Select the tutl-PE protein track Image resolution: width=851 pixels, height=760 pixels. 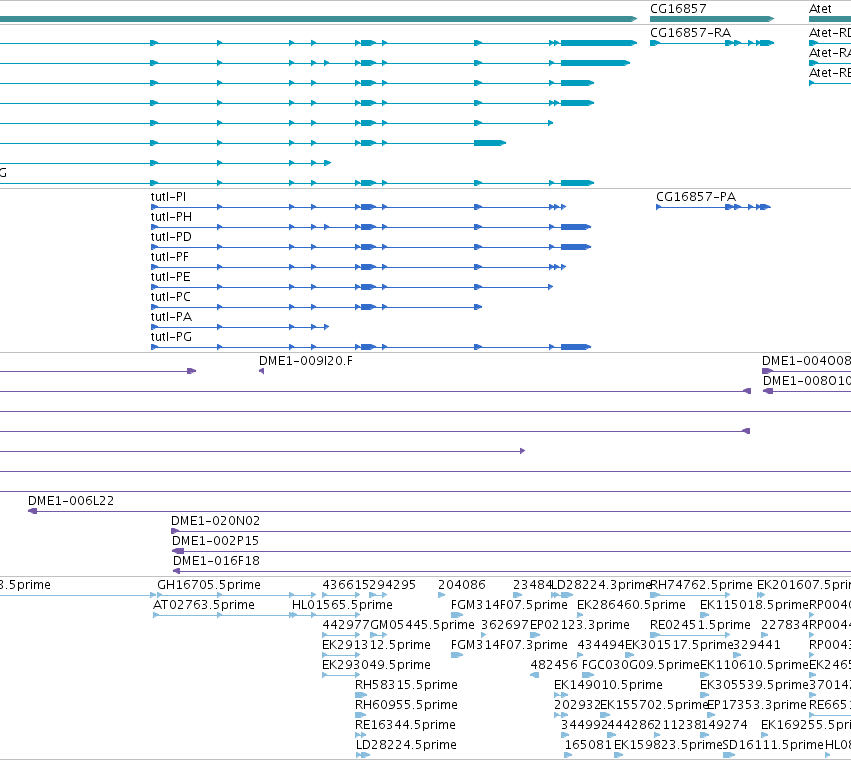(352, 287)
